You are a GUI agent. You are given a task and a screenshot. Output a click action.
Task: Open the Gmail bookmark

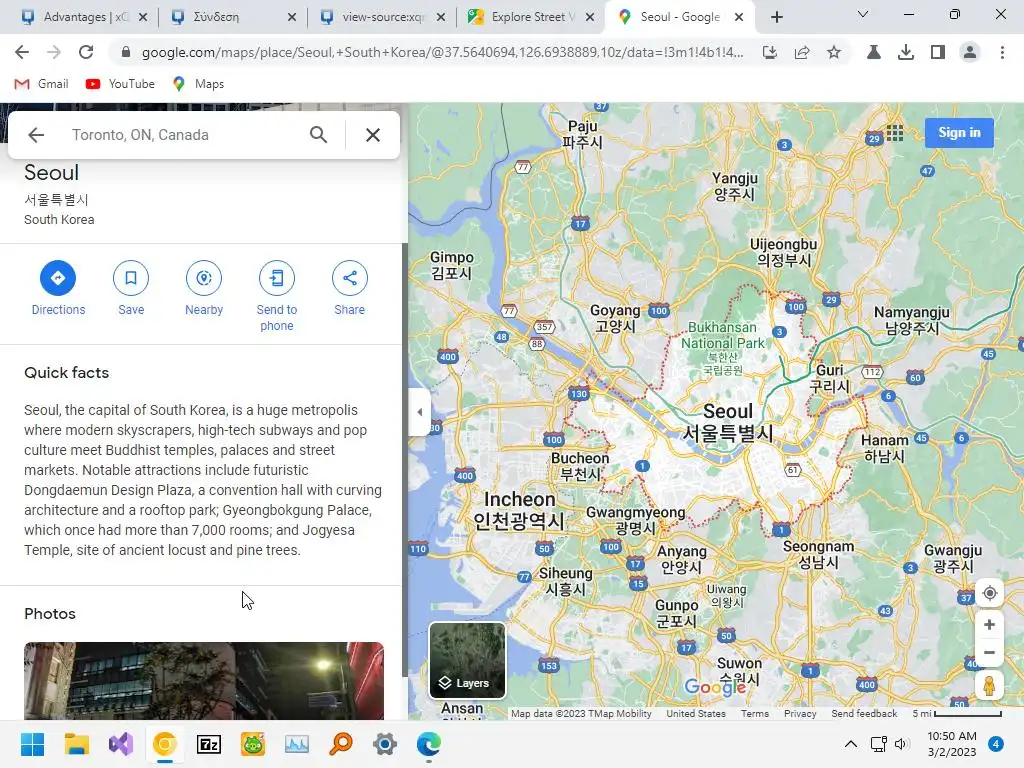pos(41,84)
